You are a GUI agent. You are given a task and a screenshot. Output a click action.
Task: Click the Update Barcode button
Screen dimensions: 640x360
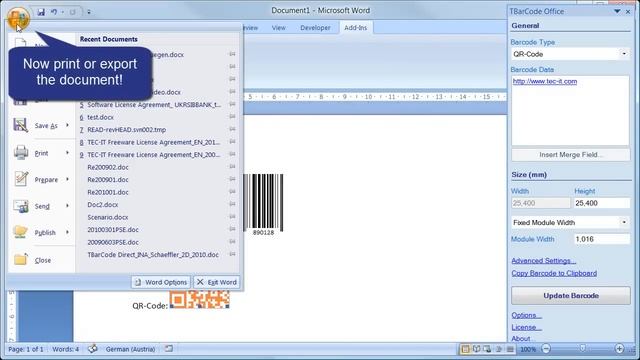[571, 296]
